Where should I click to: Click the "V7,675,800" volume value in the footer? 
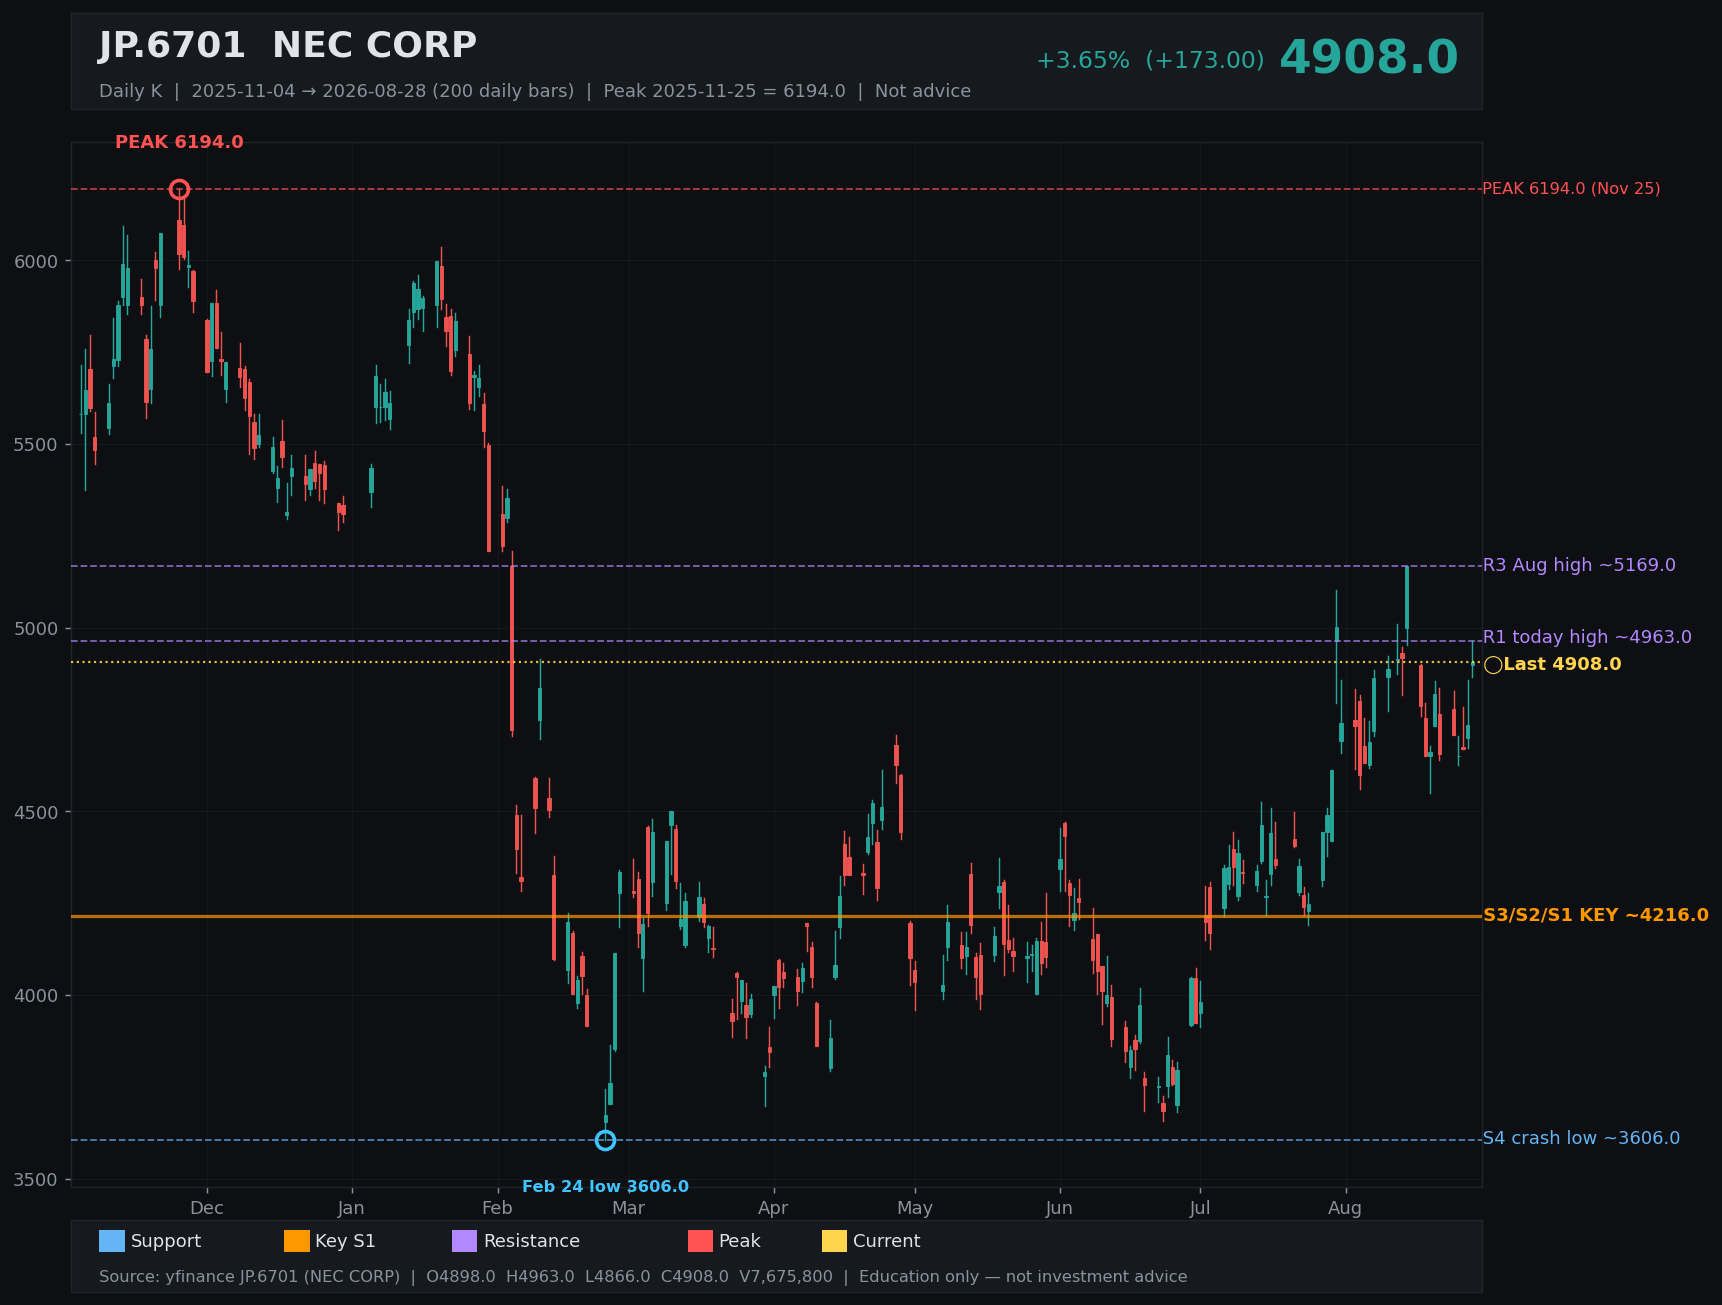786,1277
